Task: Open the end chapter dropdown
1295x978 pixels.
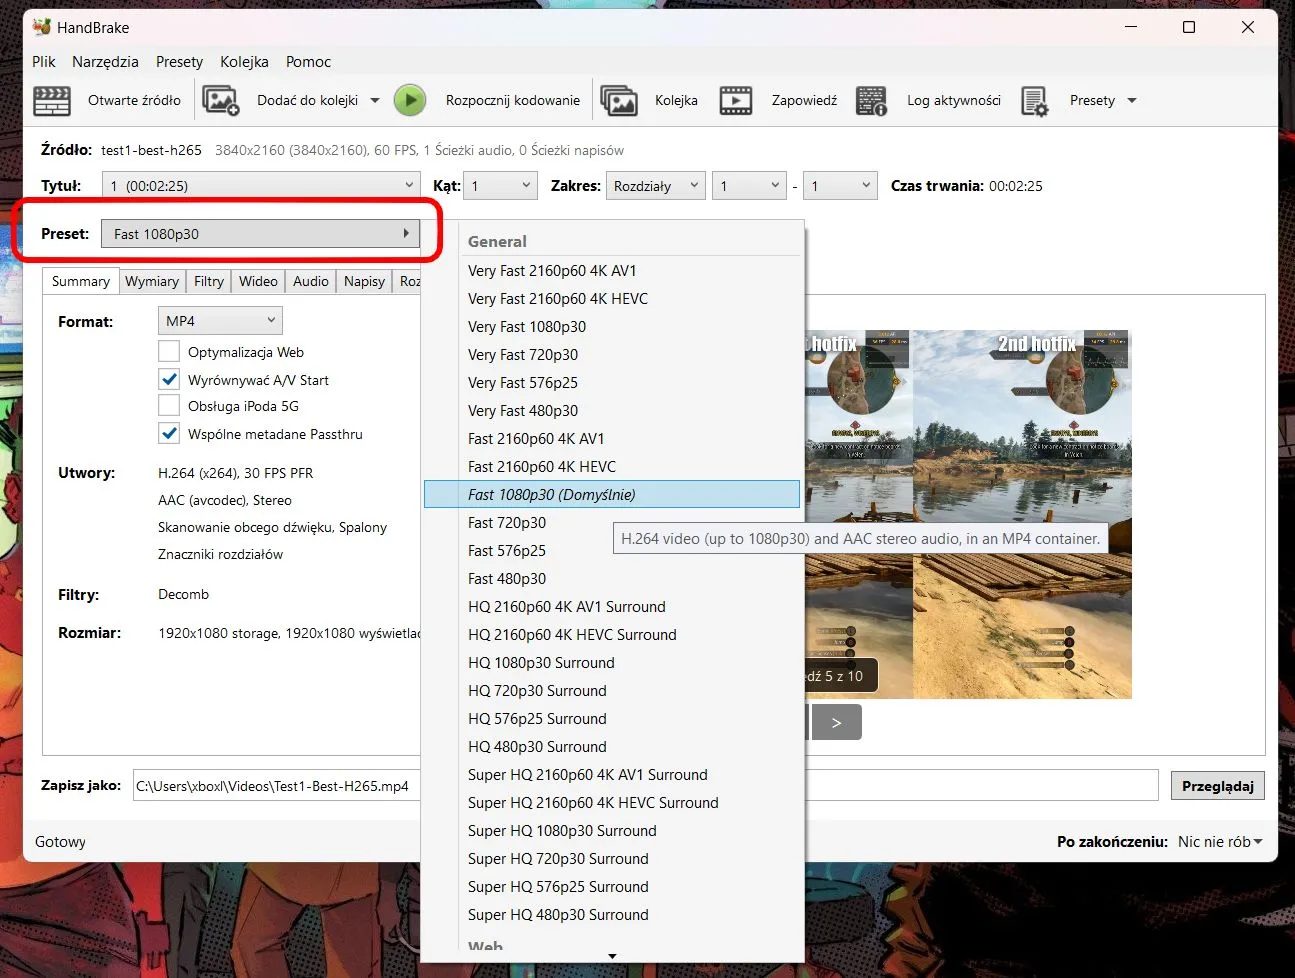Action: point(840,185)
